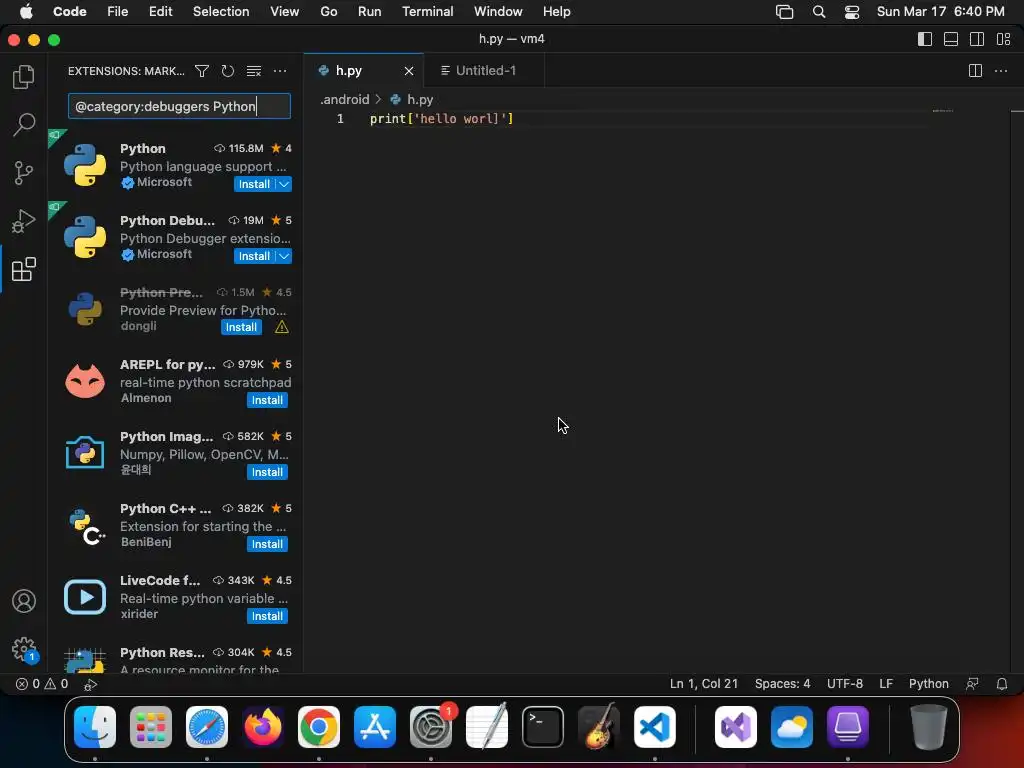Open Control Center in menu bar
Viewport: 1024px width, 768px height.
coord(852,12)
